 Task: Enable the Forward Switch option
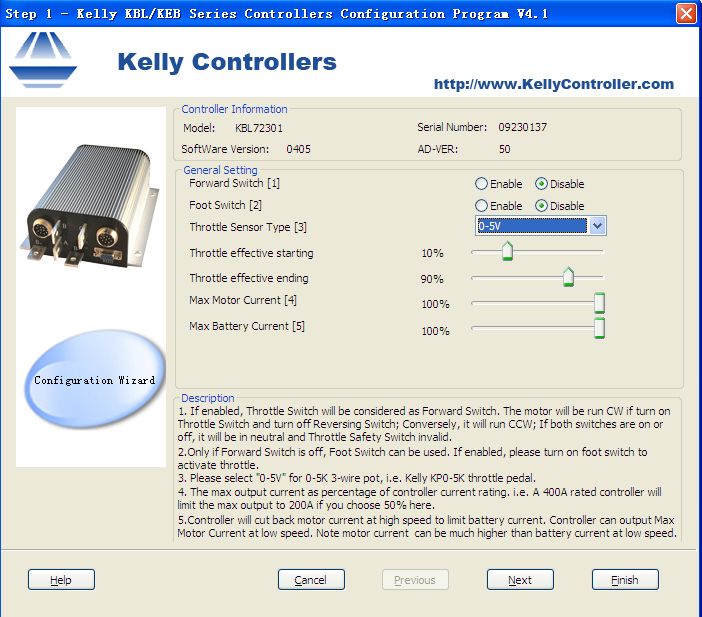coord(482,184)
